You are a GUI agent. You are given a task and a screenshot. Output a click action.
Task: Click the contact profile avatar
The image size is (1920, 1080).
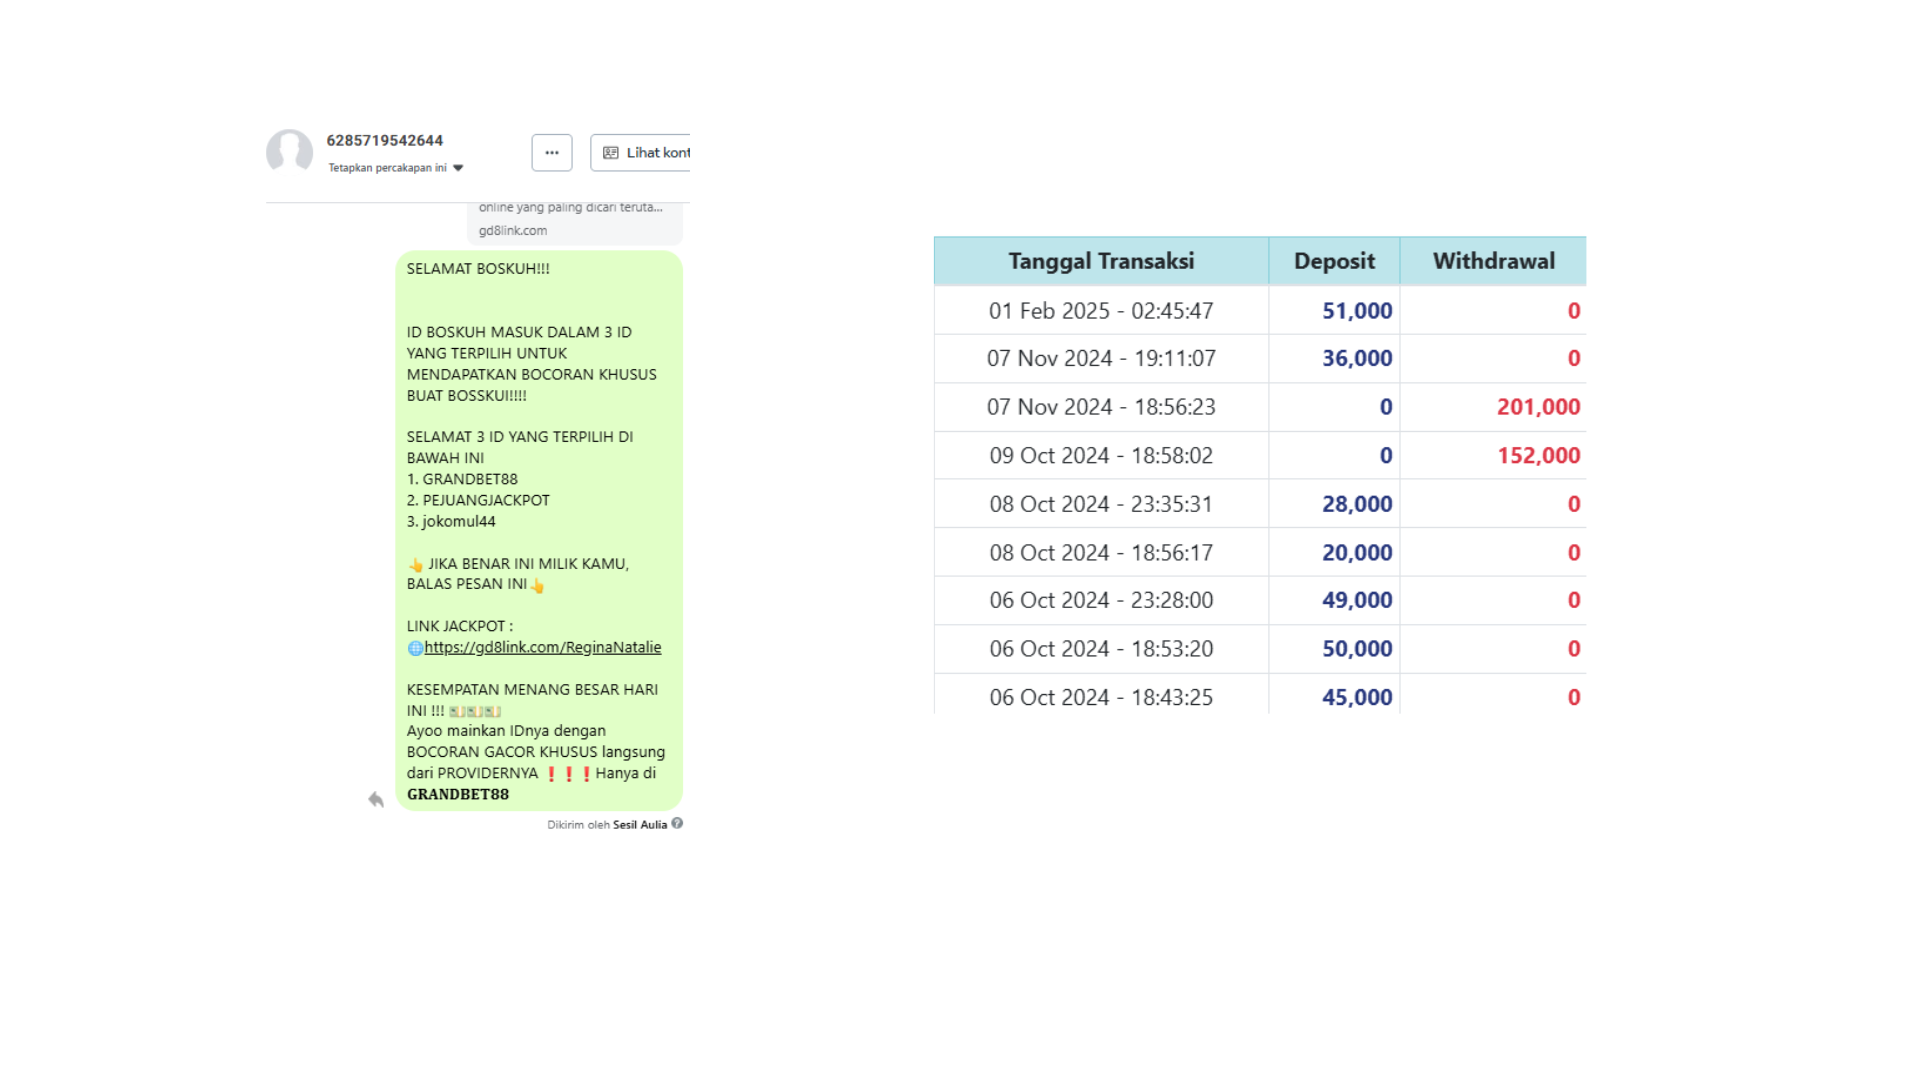coord(289,152)
